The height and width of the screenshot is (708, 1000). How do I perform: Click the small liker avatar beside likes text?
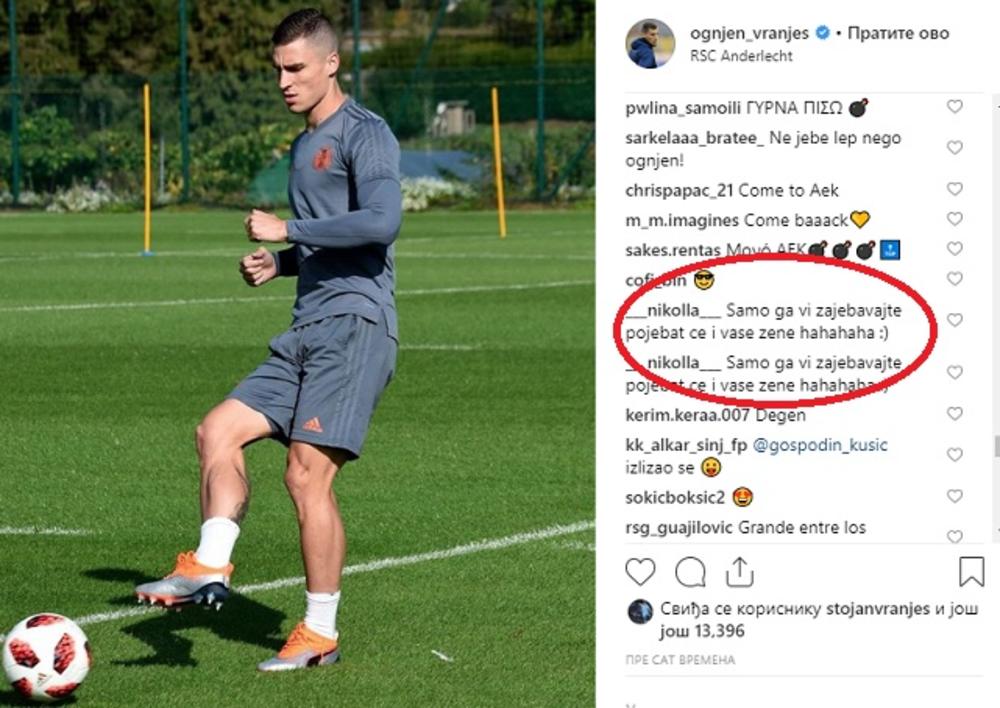(x=640, y=611)
